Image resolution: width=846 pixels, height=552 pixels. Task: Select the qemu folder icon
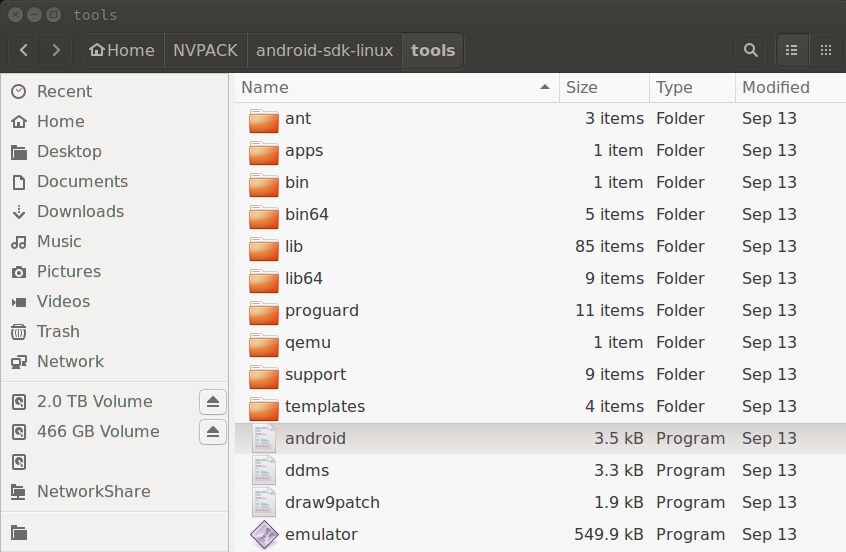[264, 344]
